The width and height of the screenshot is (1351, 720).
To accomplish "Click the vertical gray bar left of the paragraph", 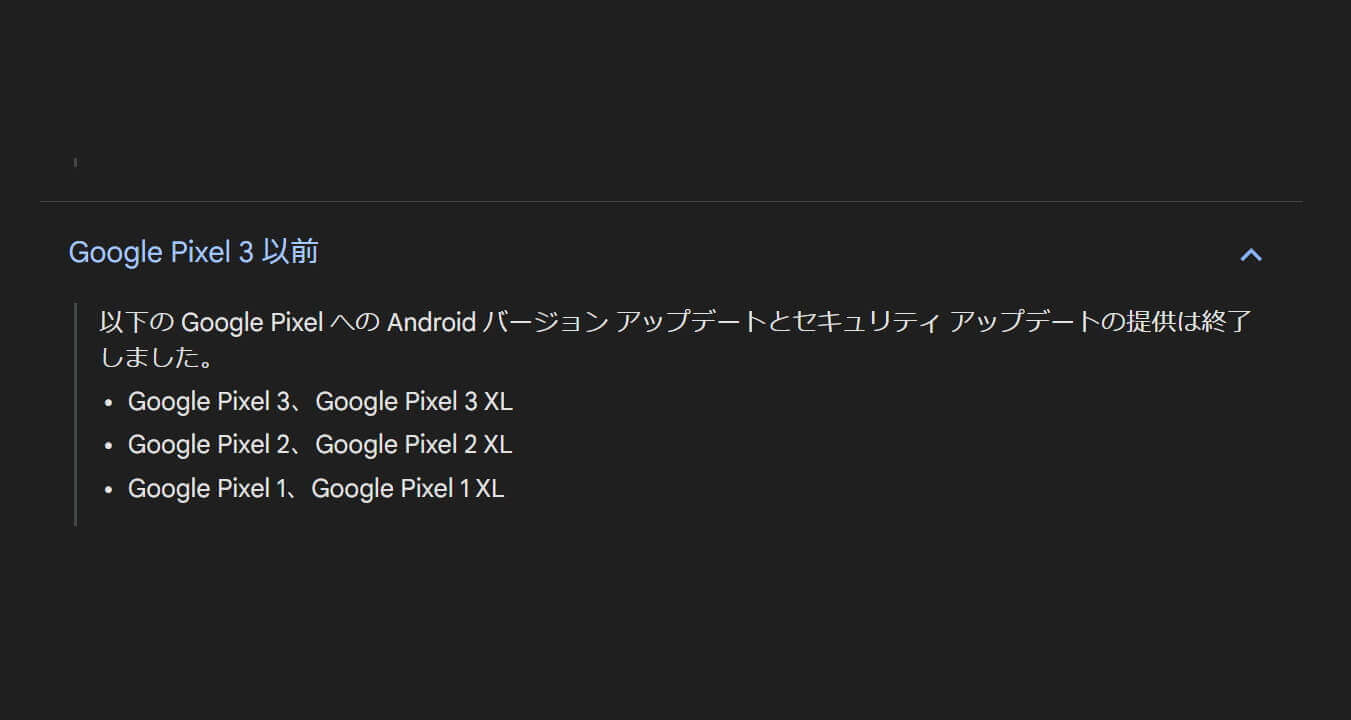I will [77, 410].
